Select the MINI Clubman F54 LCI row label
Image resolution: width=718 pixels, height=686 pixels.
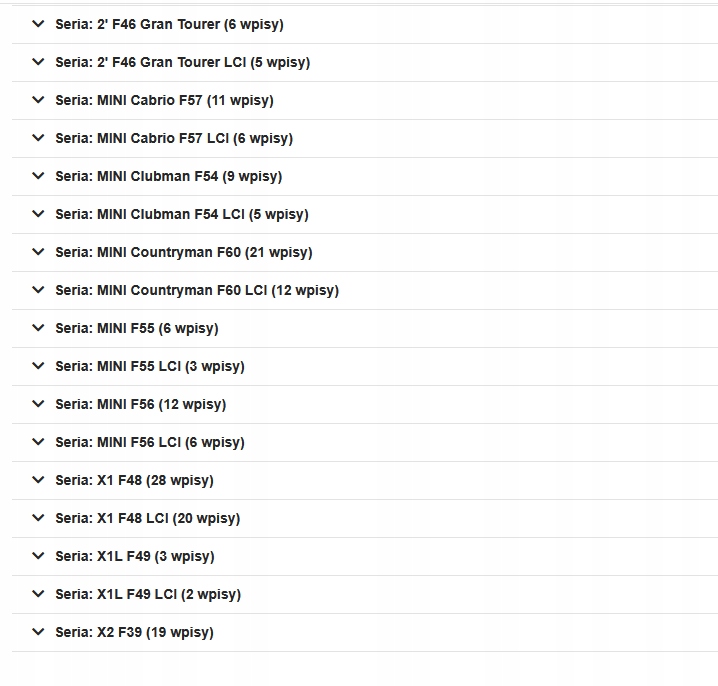(182, 214)
